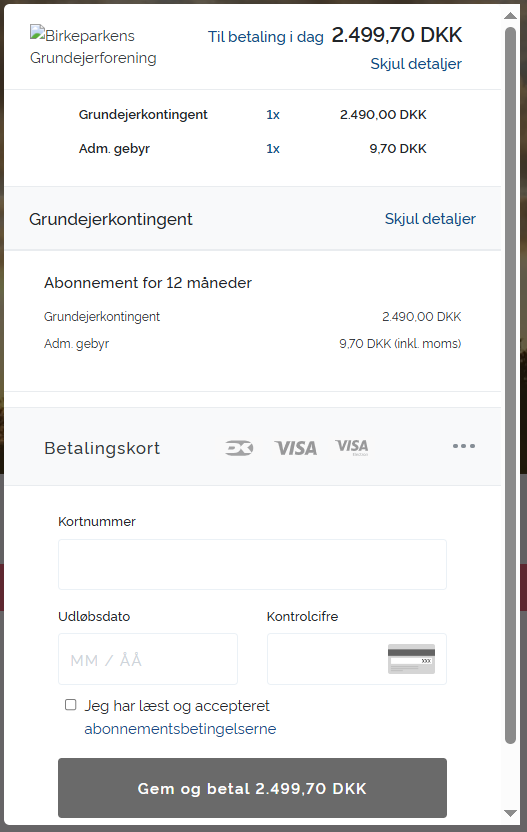Focus the Kortnummer input field

coord(252,565)
